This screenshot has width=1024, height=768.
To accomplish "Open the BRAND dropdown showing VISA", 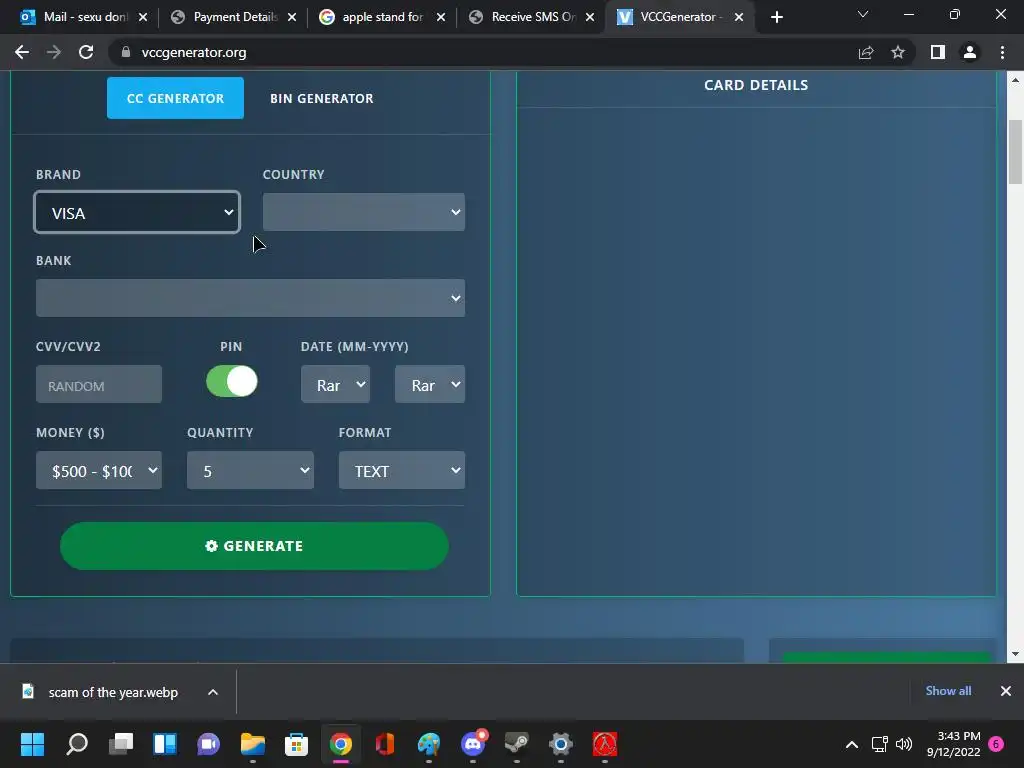I will [137, 212].
